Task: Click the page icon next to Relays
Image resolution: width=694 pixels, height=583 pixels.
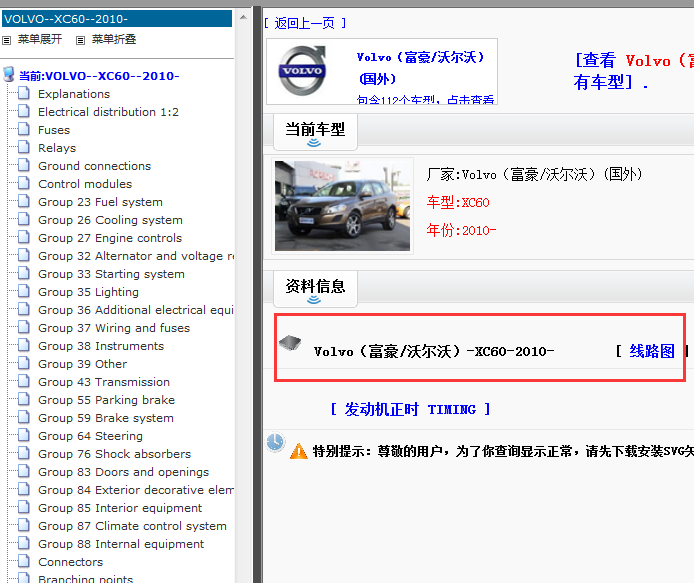Action: point(24,147)
